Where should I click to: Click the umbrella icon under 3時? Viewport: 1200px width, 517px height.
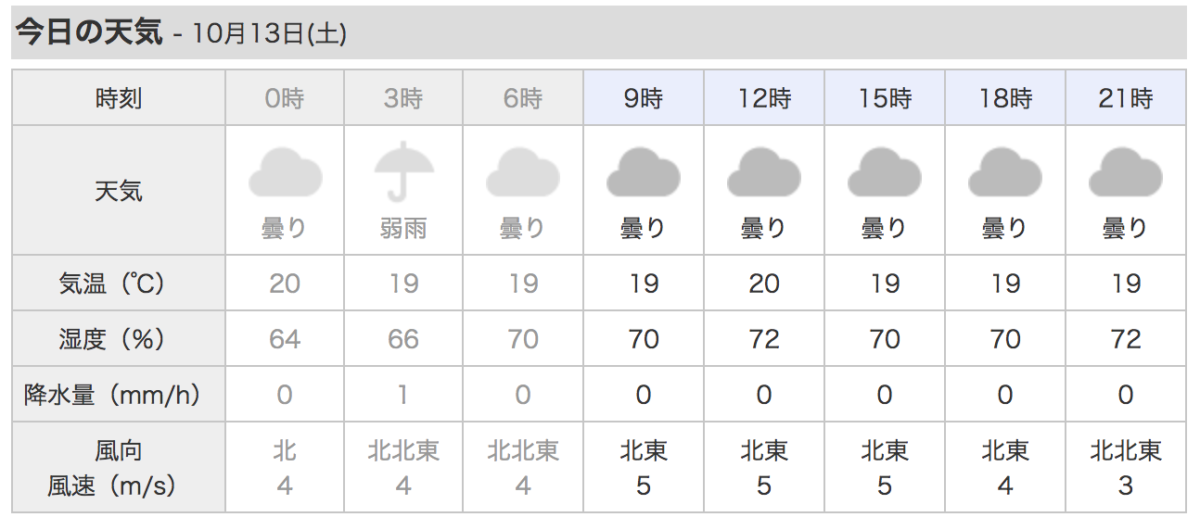coord(404,172)
